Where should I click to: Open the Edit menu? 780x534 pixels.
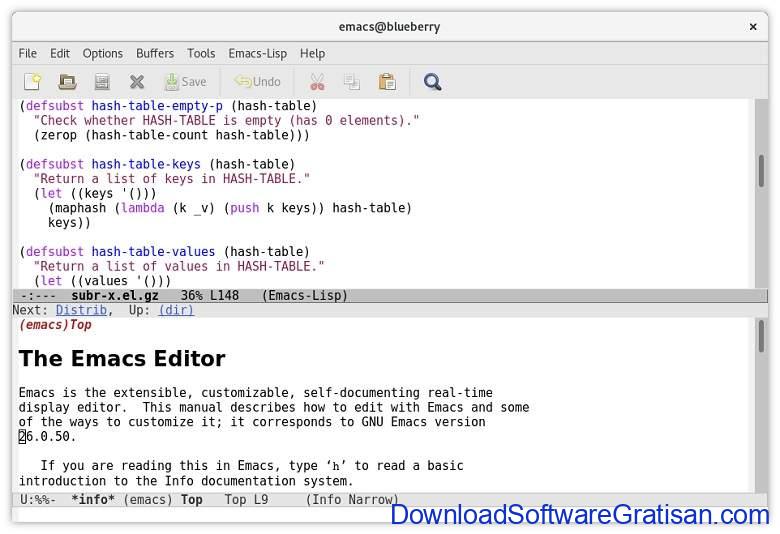coord(60,53)
